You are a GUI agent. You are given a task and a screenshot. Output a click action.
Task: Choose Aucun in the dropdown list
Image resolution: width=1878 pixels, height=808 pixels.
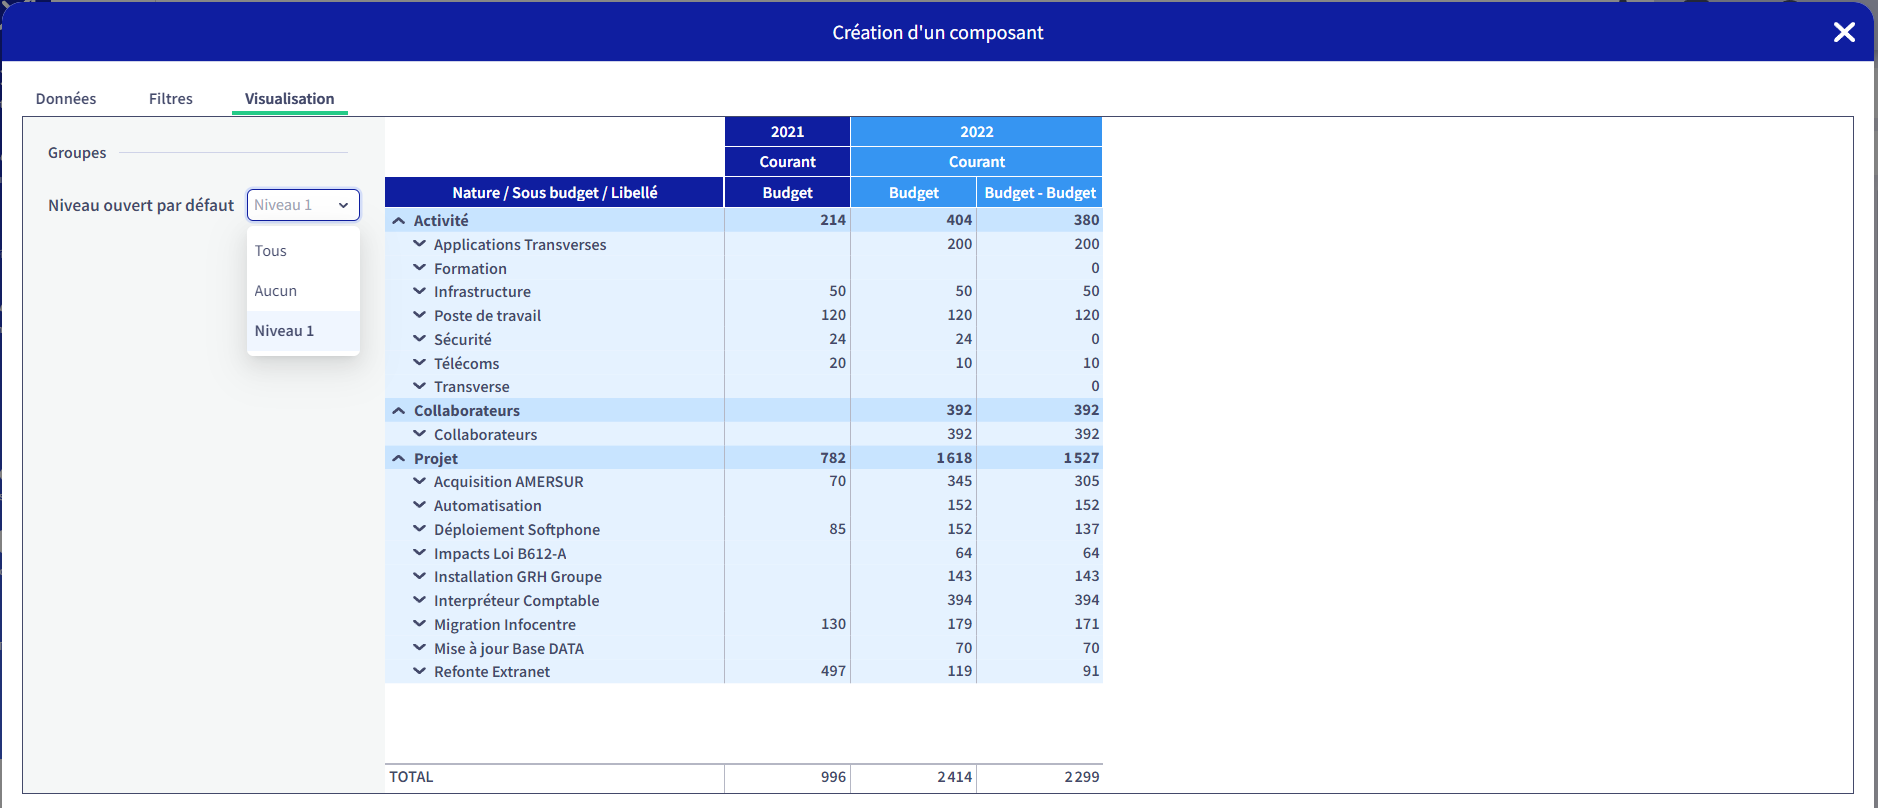(x=303, y=291)
